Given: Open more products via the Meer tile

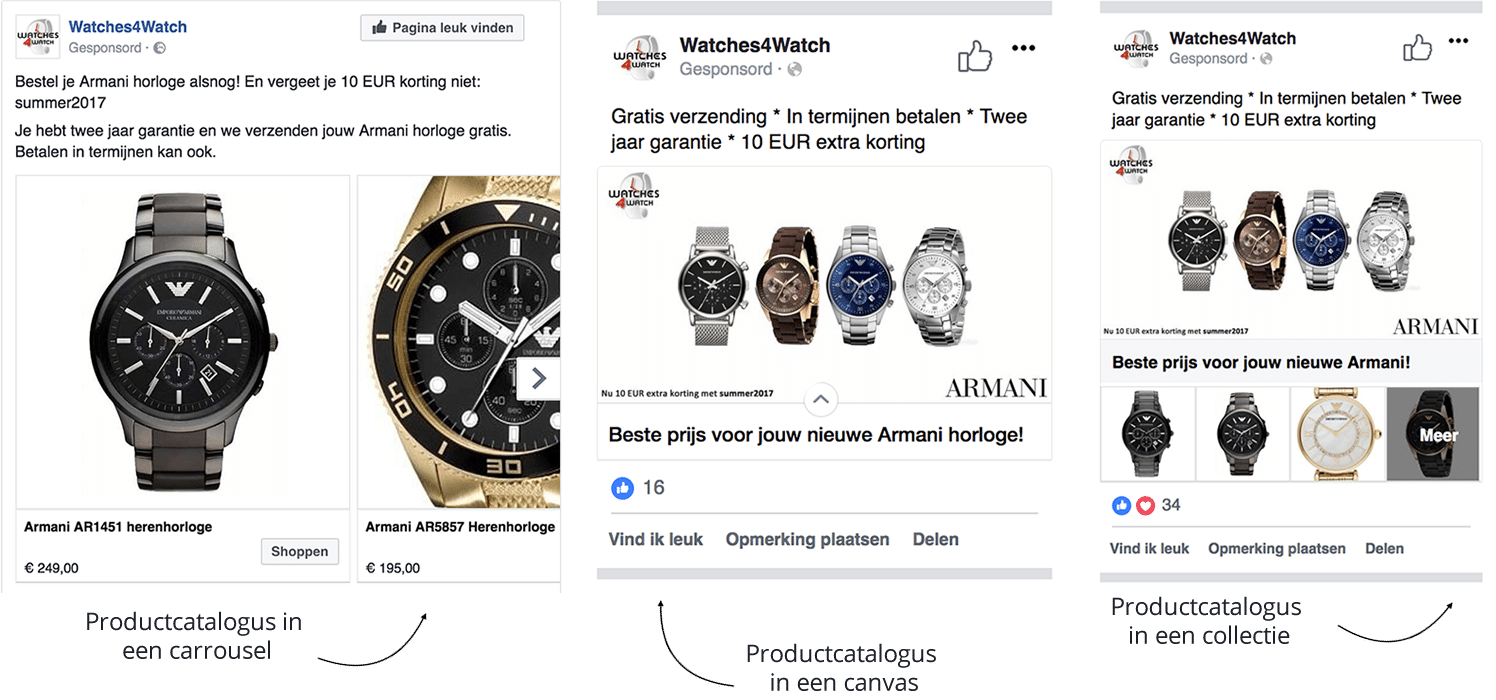Looking at the screenshot, I should (1432, 434).
